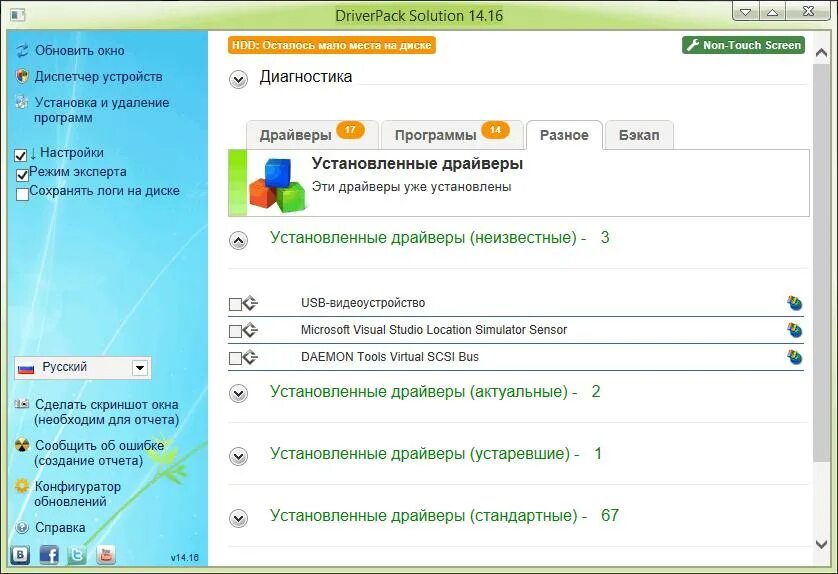Open Диспетчер устройств link
The width and height of the screenshot is (838, 574).
pyautogui.click(x=98, y=76)
